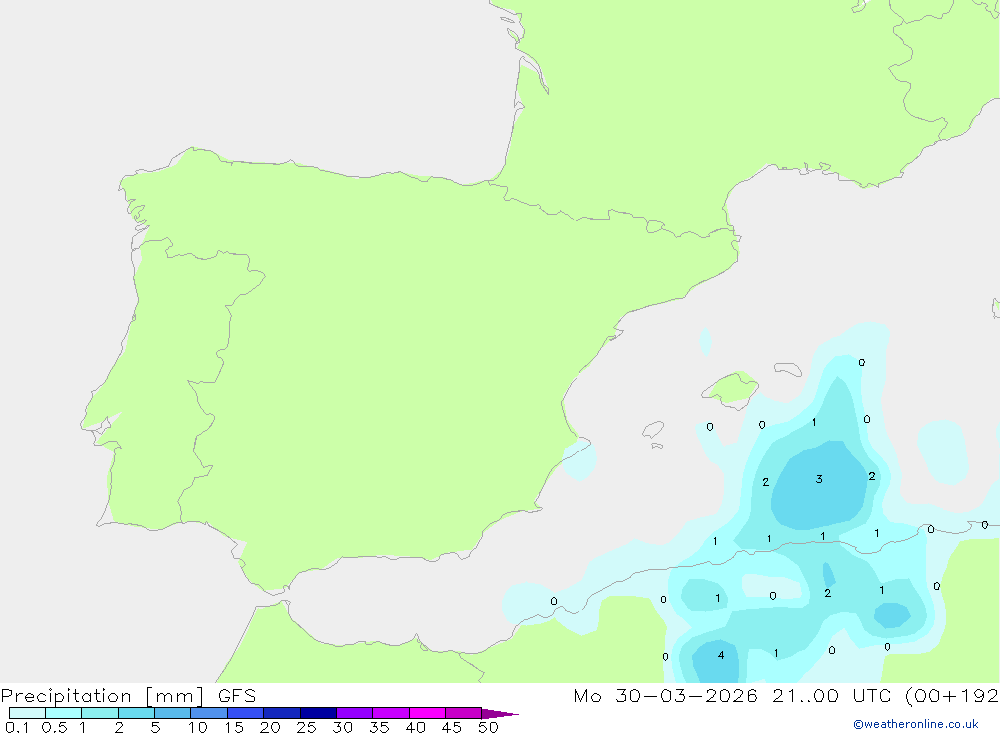
Task: Click the 'GFS' model label
Action: pyautogui.click(x=237, y=696)
